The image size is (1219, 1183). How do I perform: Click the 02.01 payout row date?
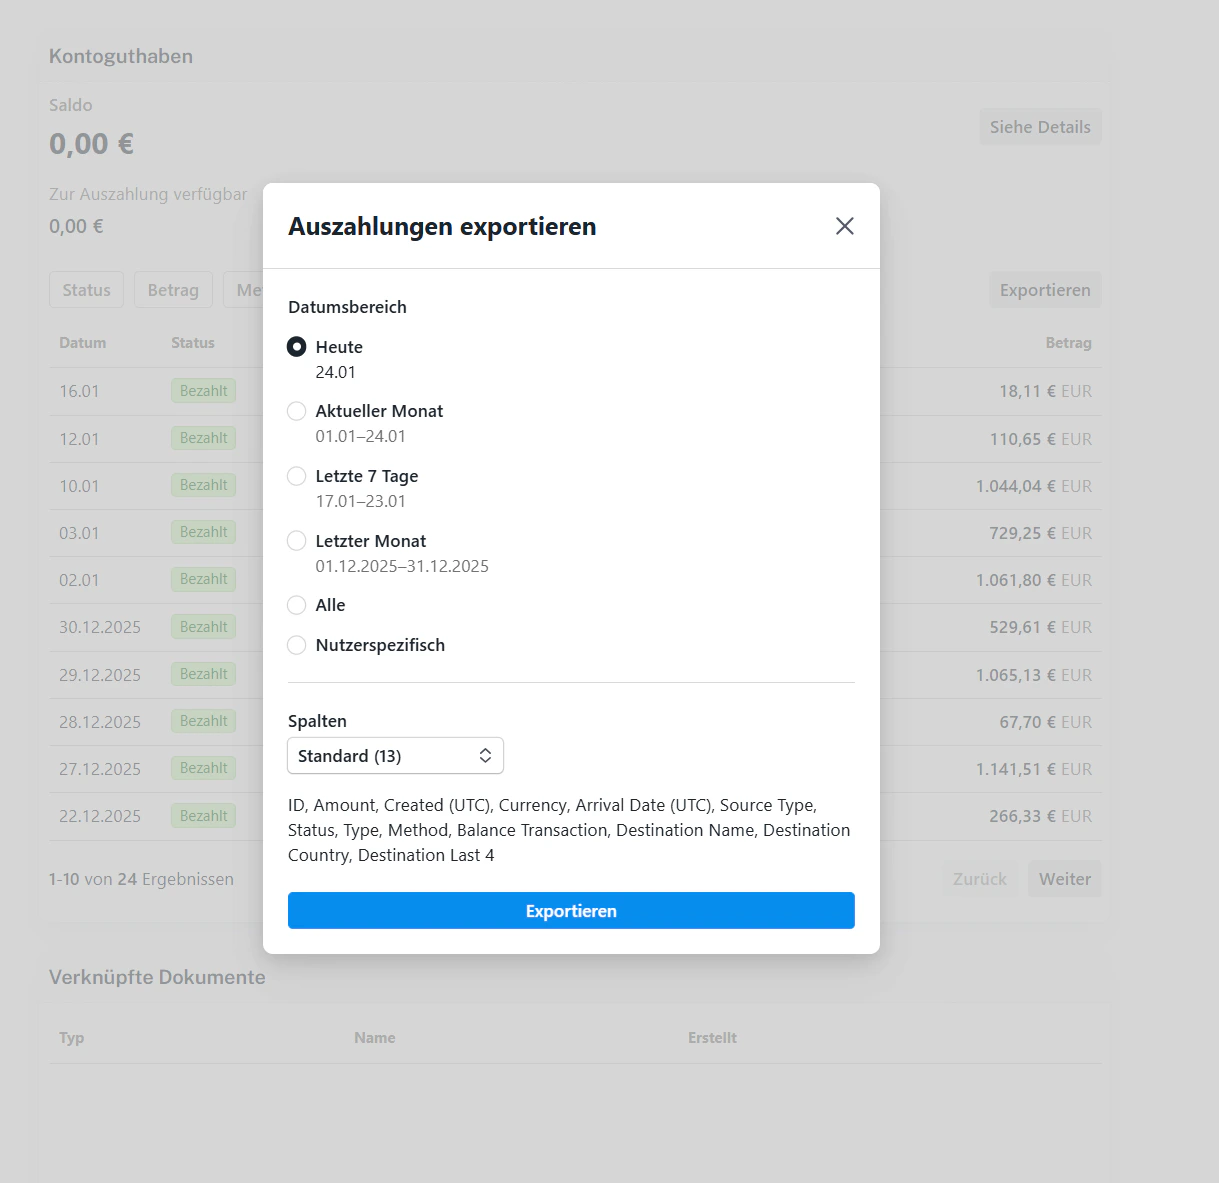coord(79,580)
